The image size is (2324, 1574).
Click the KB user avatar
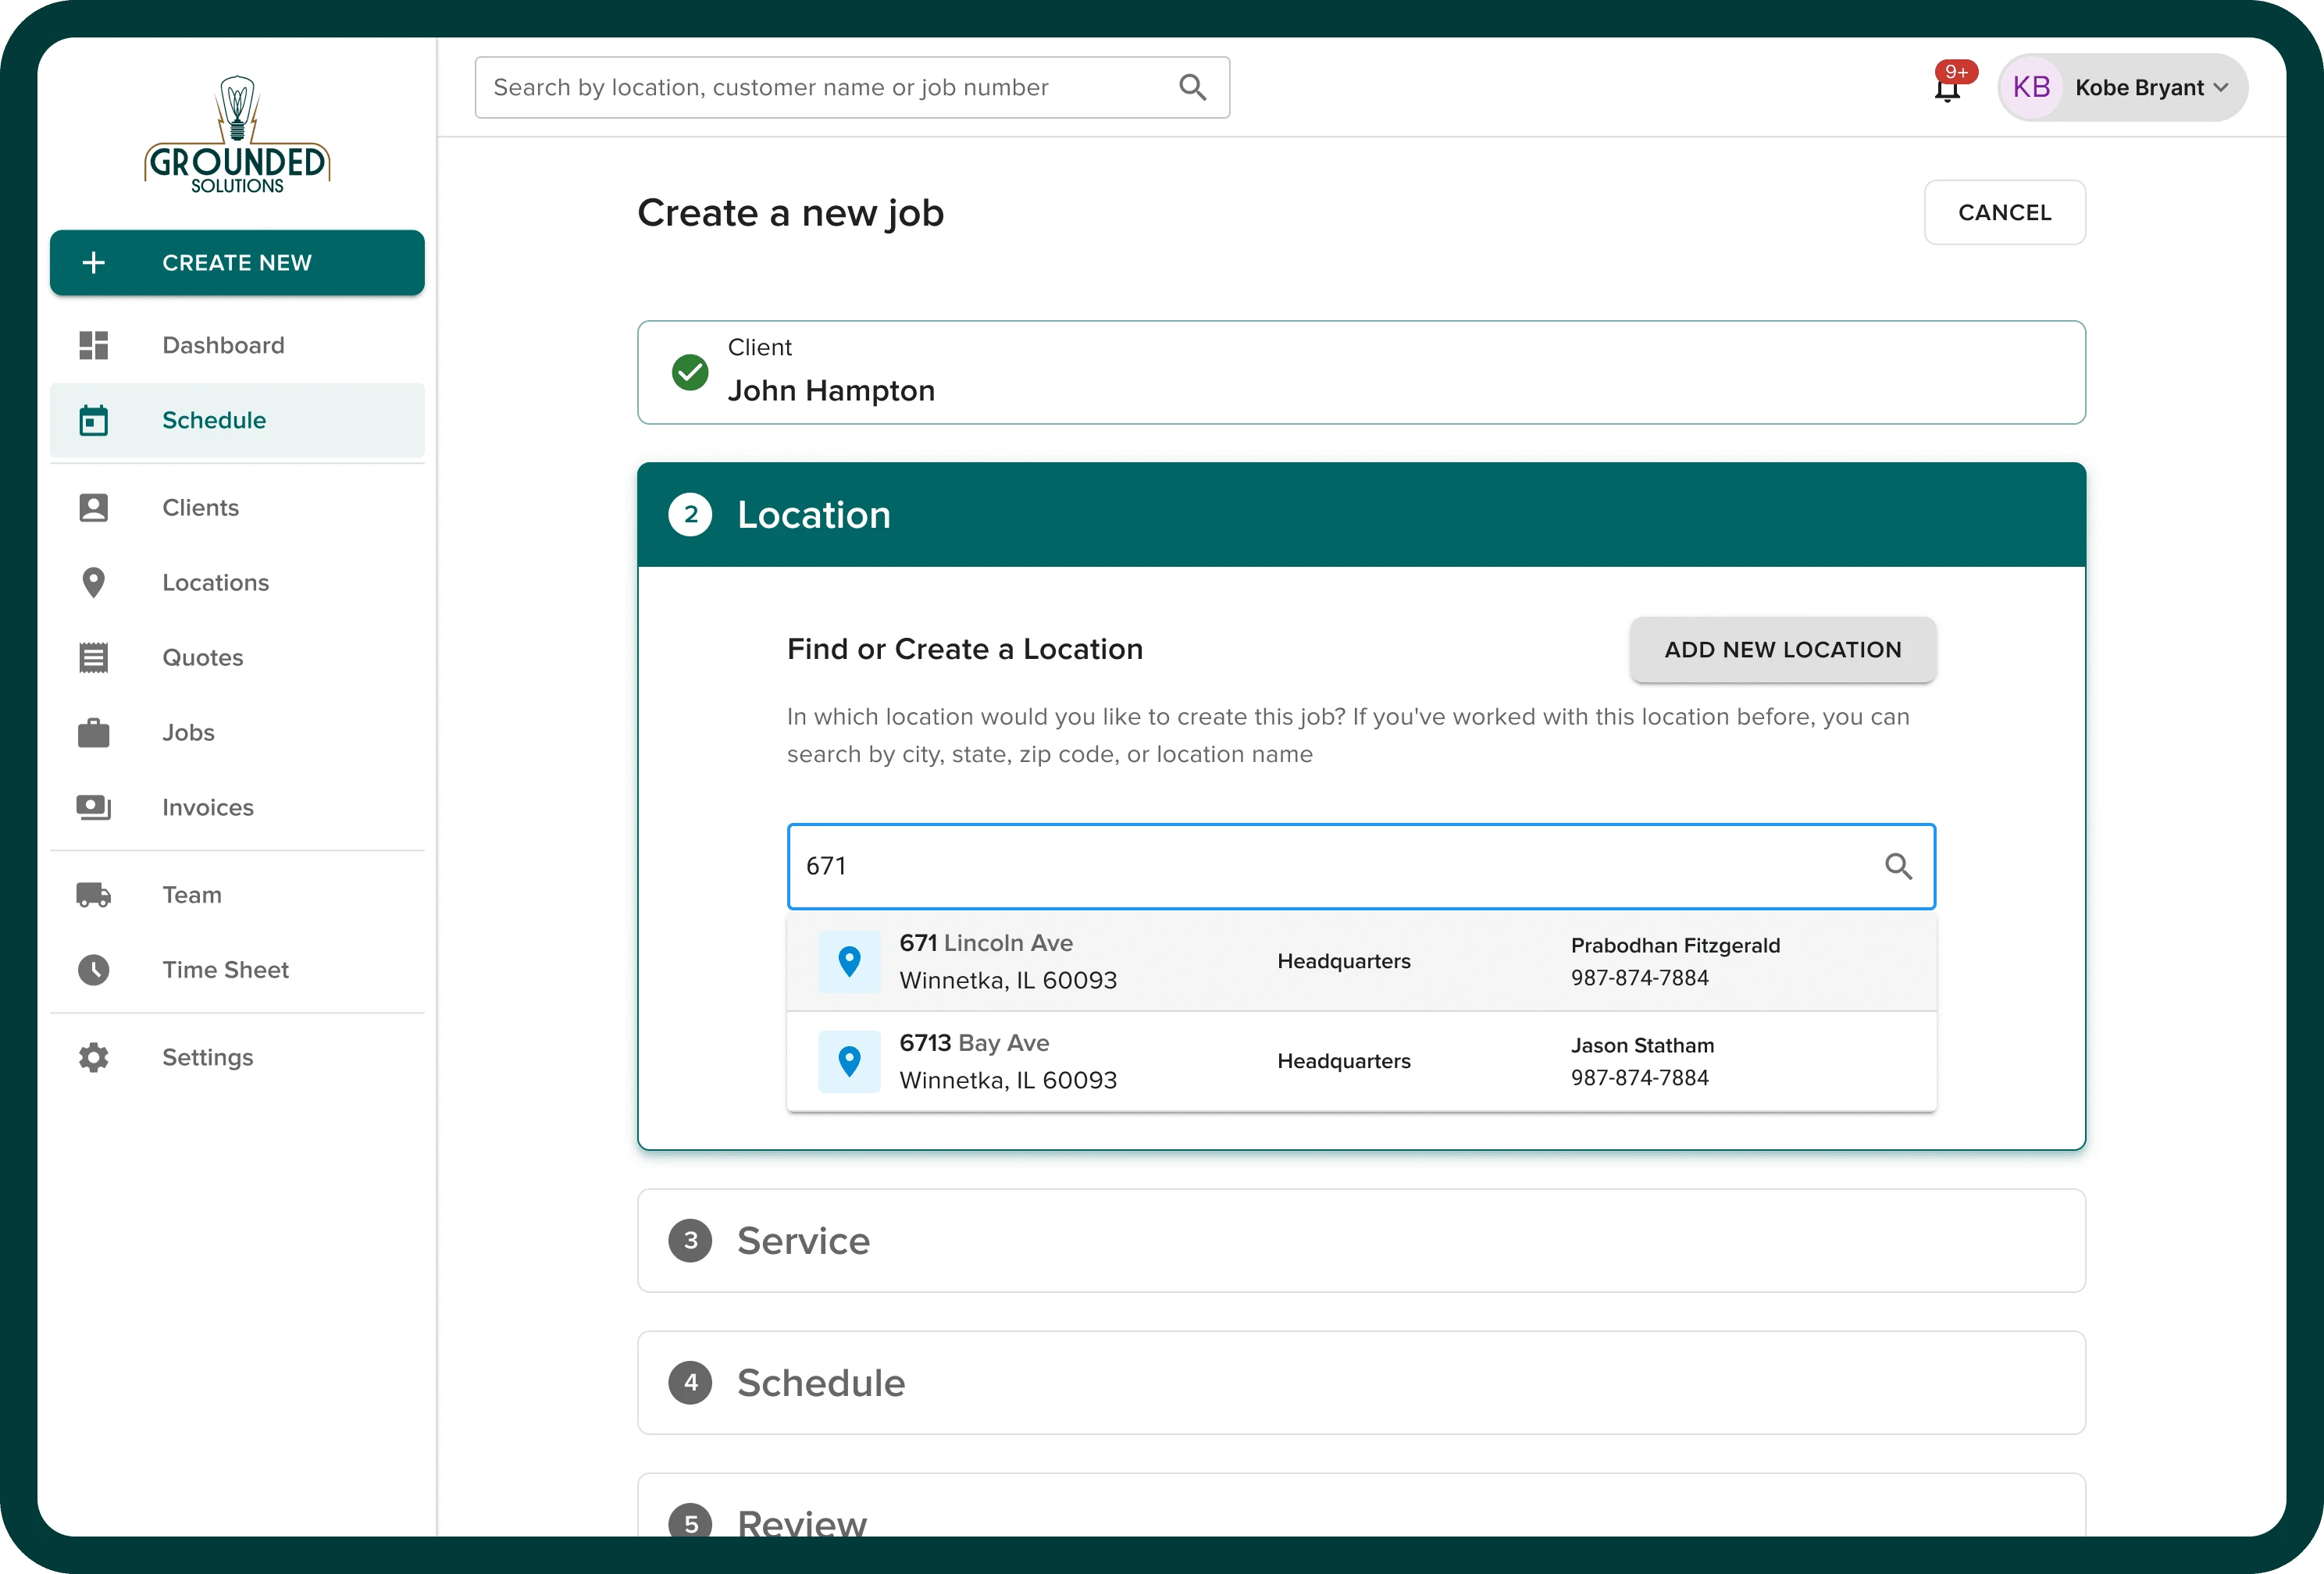(2031, 88)
